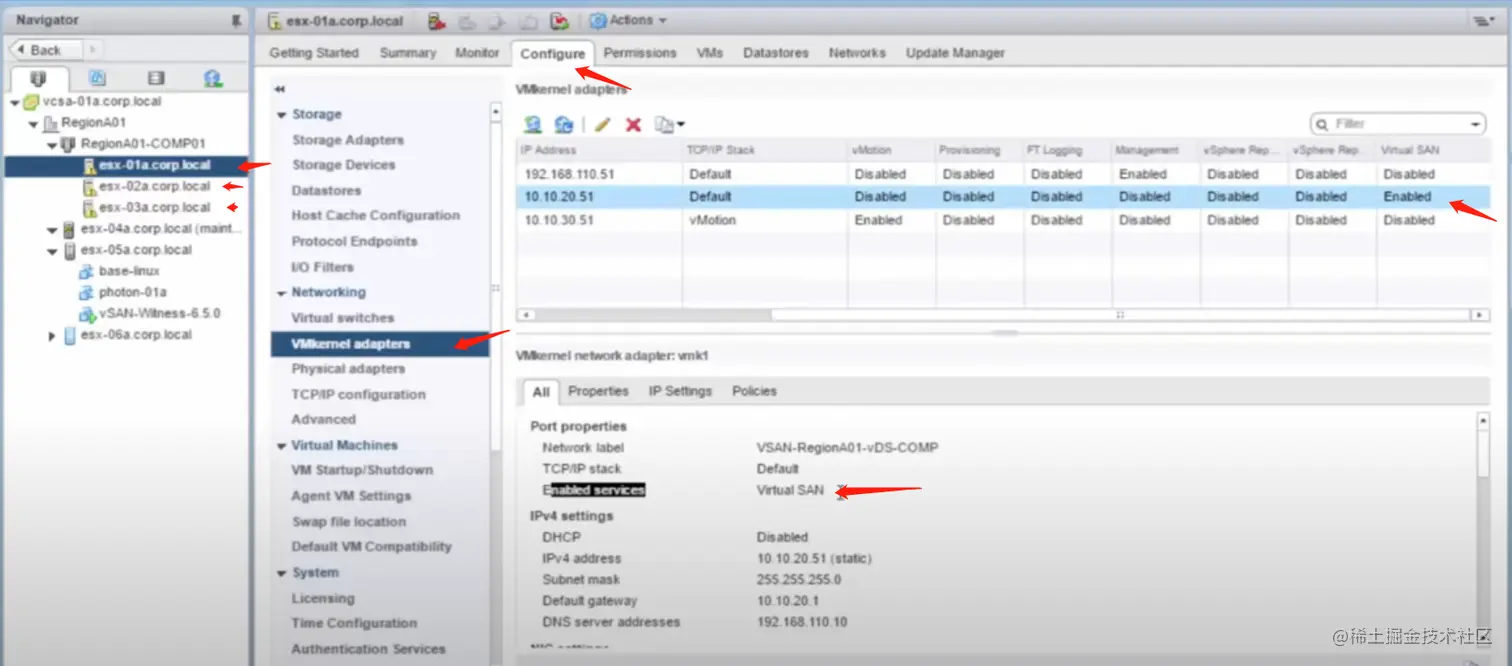1512x666 pixels.
Task: Remove the selected VMkernel adapter
Action: click(633, 124)
